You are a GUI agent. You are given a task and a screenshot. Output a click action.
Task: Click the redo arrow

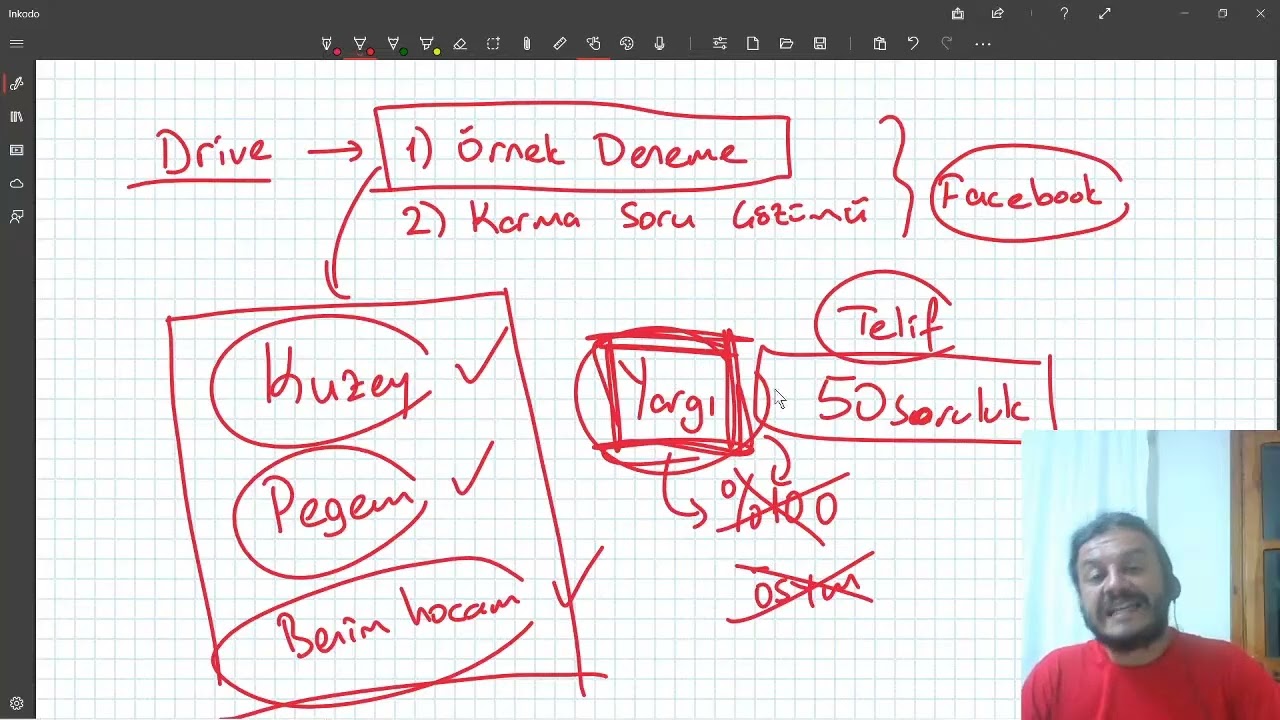pyautogui.click(x=946, y=44)
